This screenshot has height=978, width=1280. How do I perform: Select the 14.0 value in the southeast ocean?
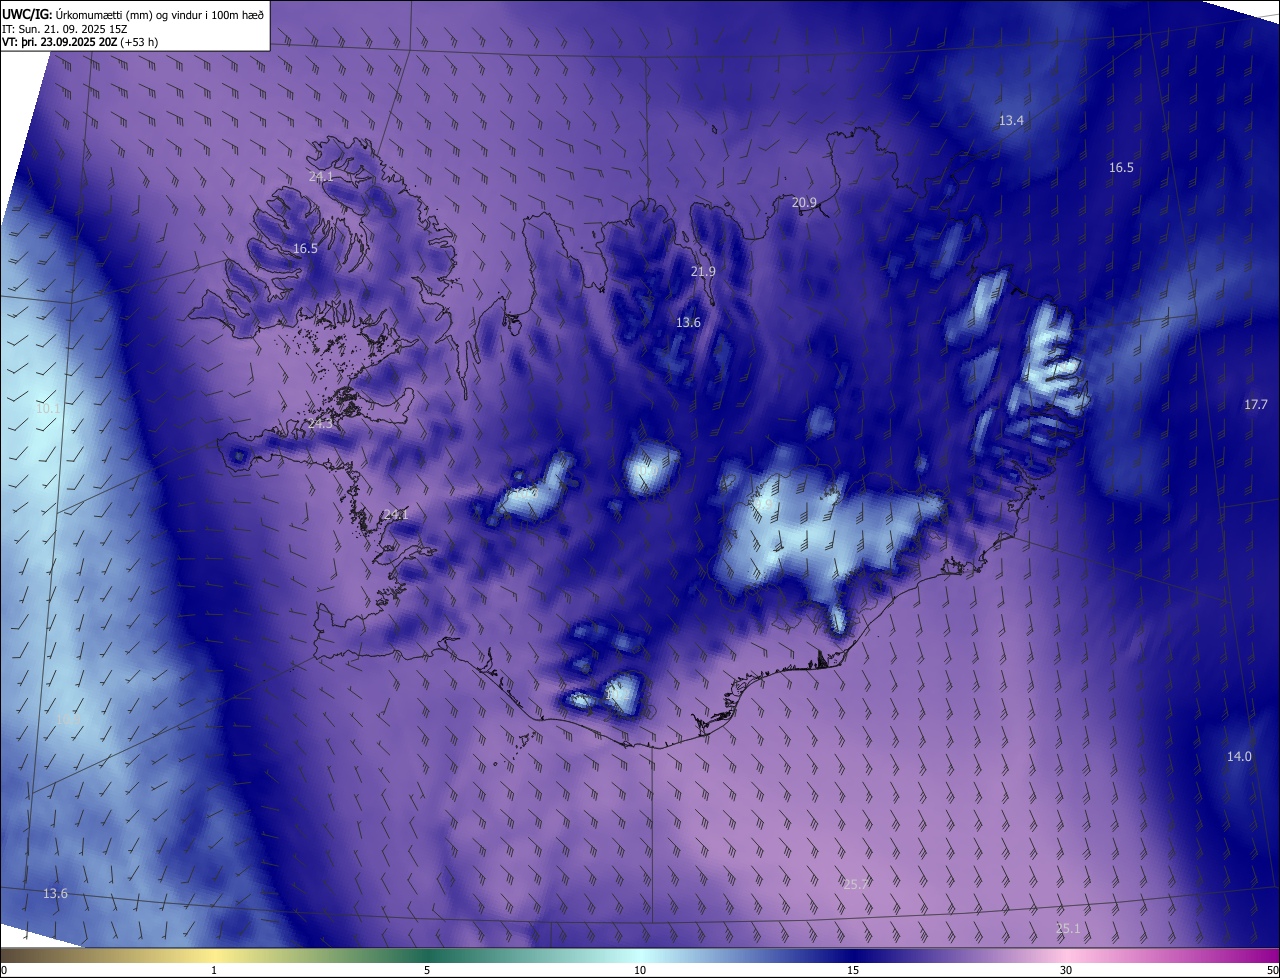coord(1239,756)
